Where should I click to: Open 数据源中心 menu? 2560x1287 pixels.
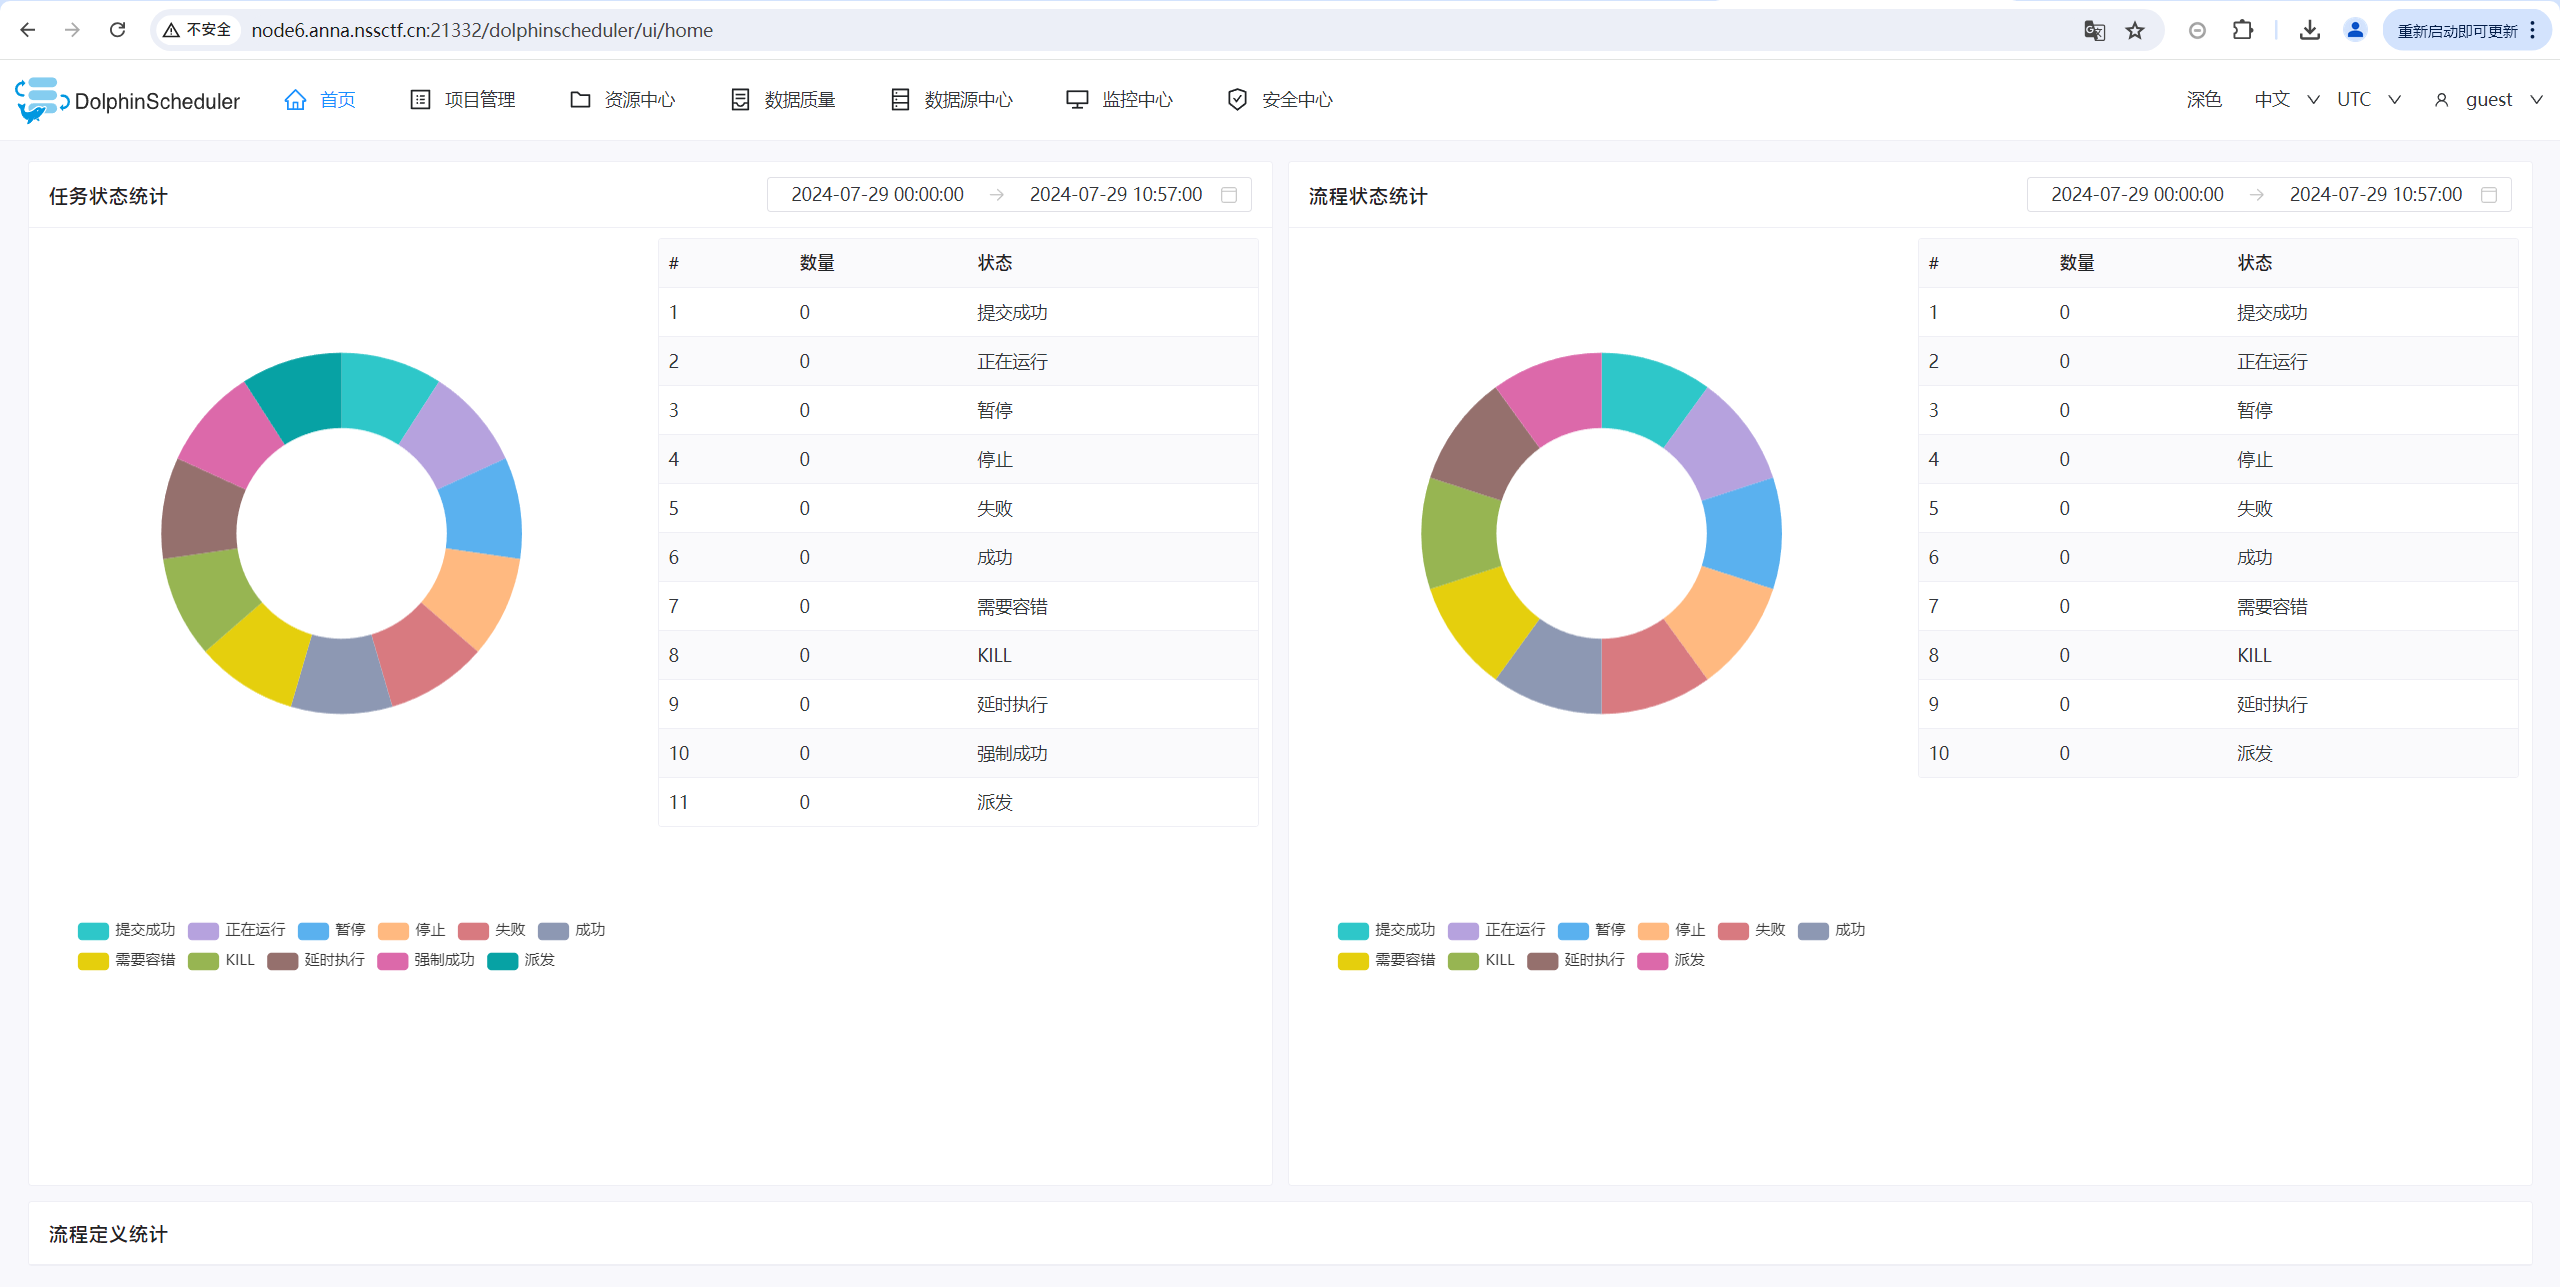pos(951,100)
